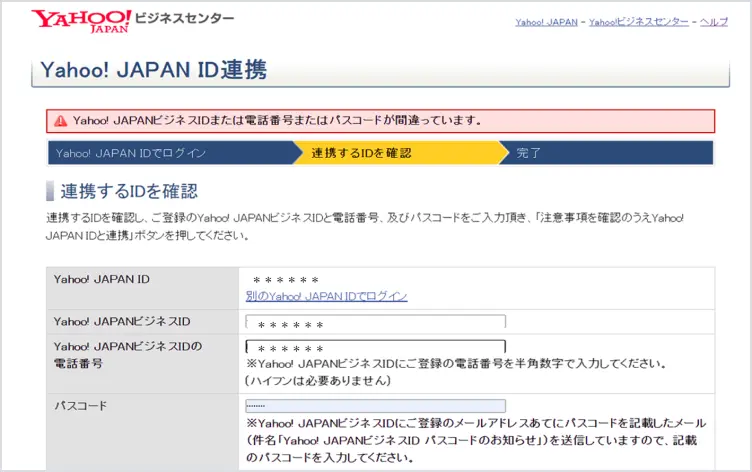Click the Yahoo! JAPAN ID連携 page title
This screenshot has height=472, width=752.
coord(153,70)
